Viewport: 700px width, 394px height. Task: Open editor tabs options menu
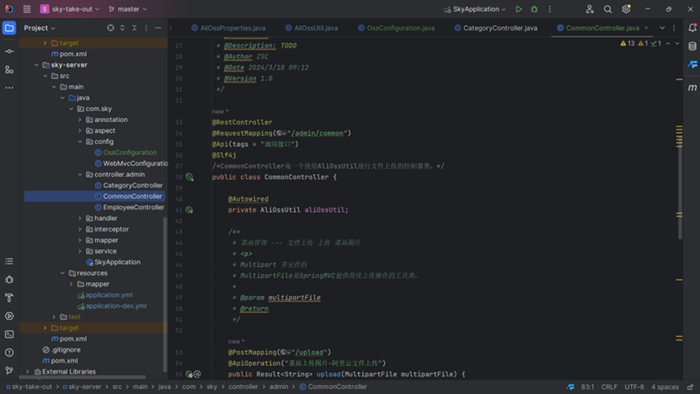[674, 28]
